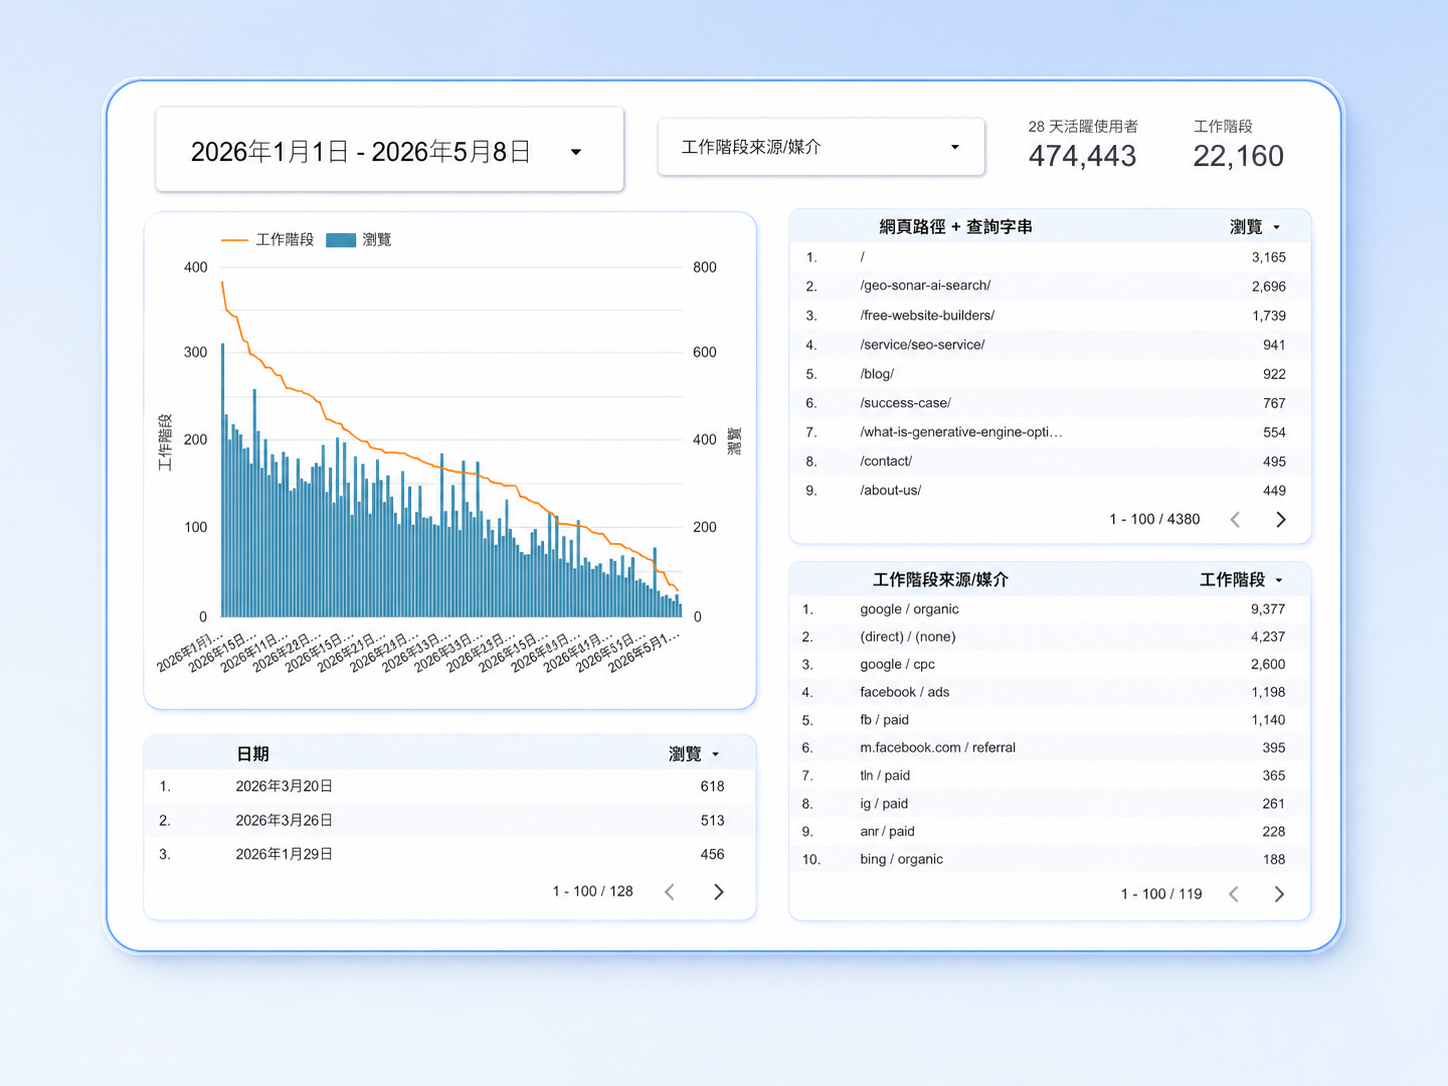Image resolution: width=1448 pixels, height=1086 pixels.
Task: Click the /geo-sonar-ai-search/ row
Action: [1050, 286]
